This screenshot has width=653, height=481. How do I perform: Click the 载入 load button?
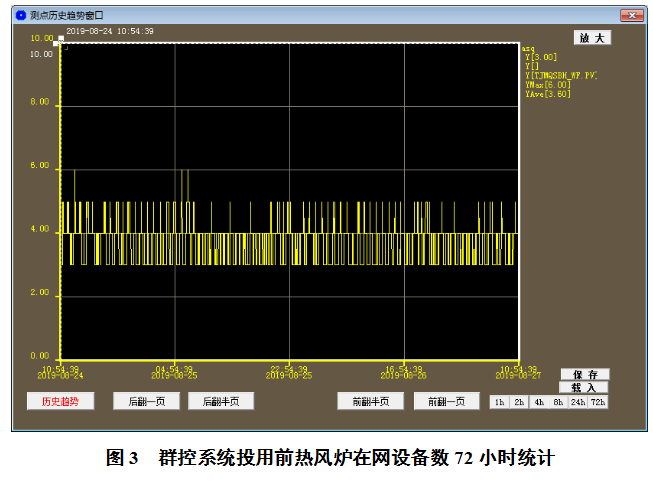coord(584,388)
